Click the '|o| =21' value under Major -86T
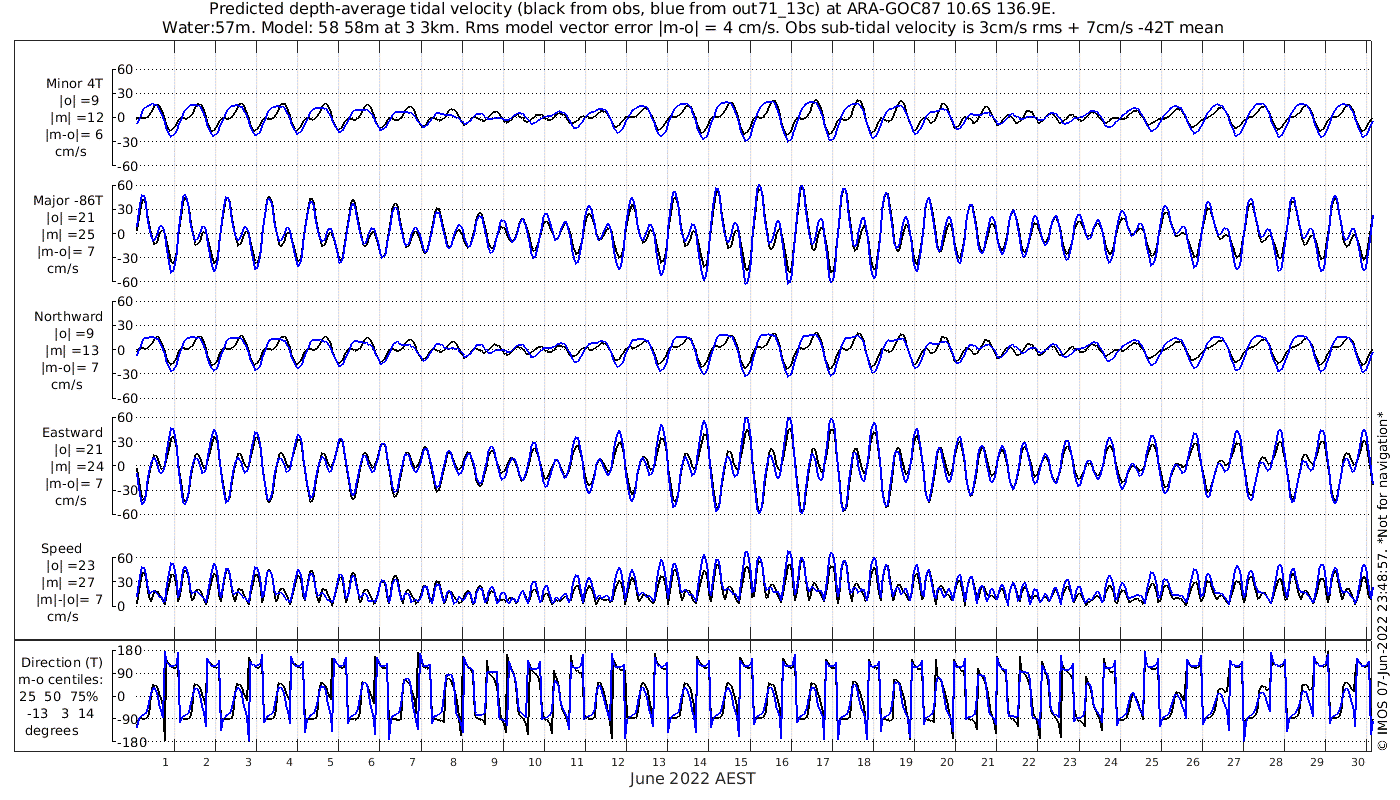Screen dimensions: 1400x800 click(74, 218)
